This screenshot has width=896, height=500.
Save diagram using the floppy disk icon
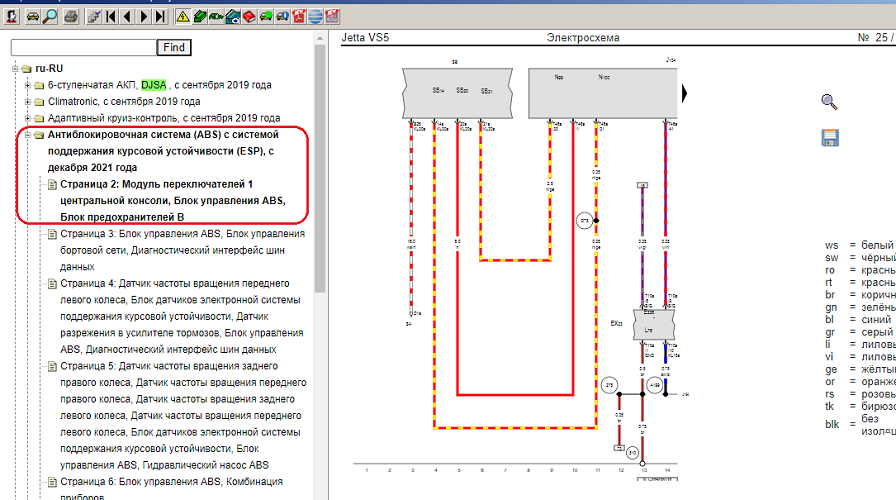click(830, 138)
